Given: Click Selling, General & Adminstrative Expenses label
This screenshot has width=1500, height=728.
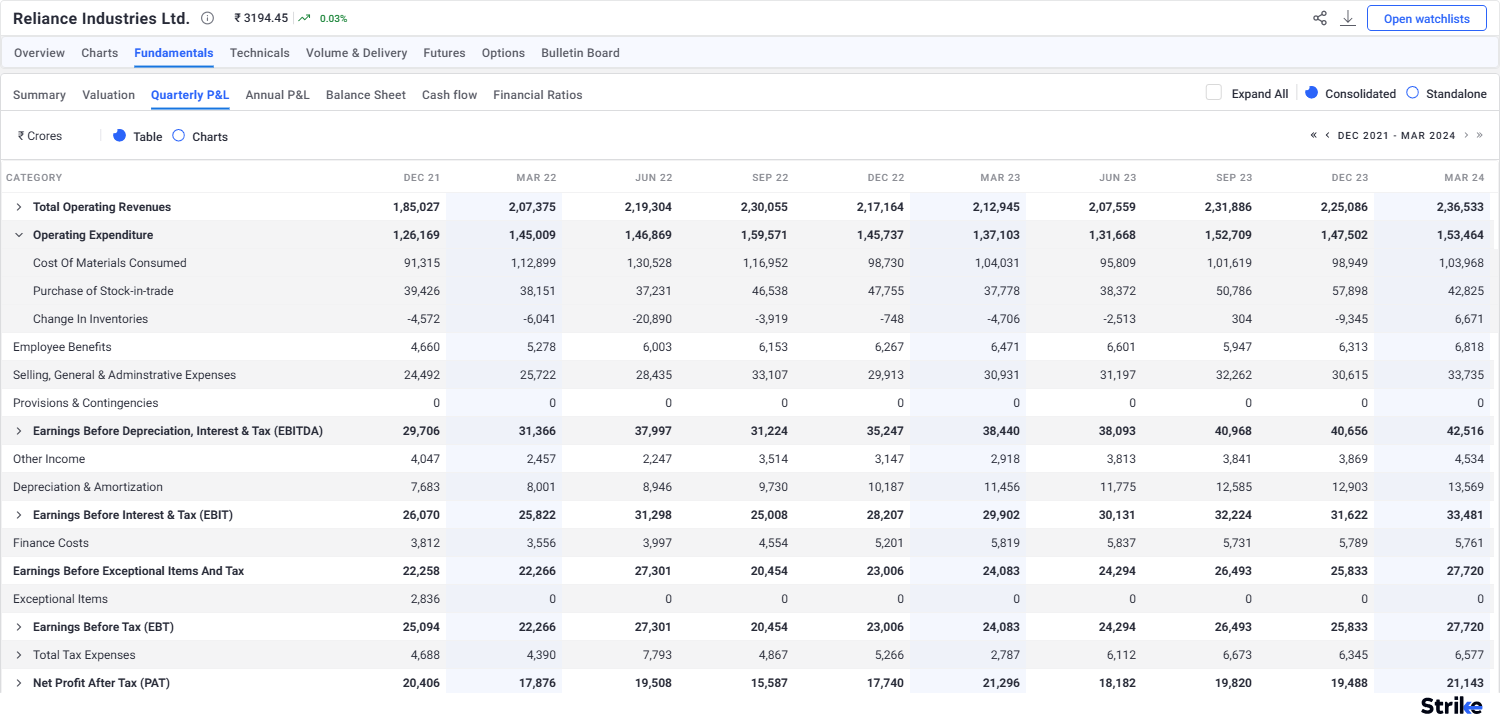Looking at the screenshot, I should point(124,375).
